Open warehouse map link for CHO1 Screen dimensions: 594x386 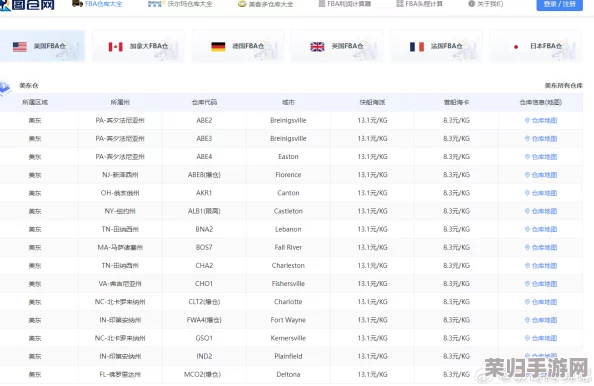(x=541, y=284)
